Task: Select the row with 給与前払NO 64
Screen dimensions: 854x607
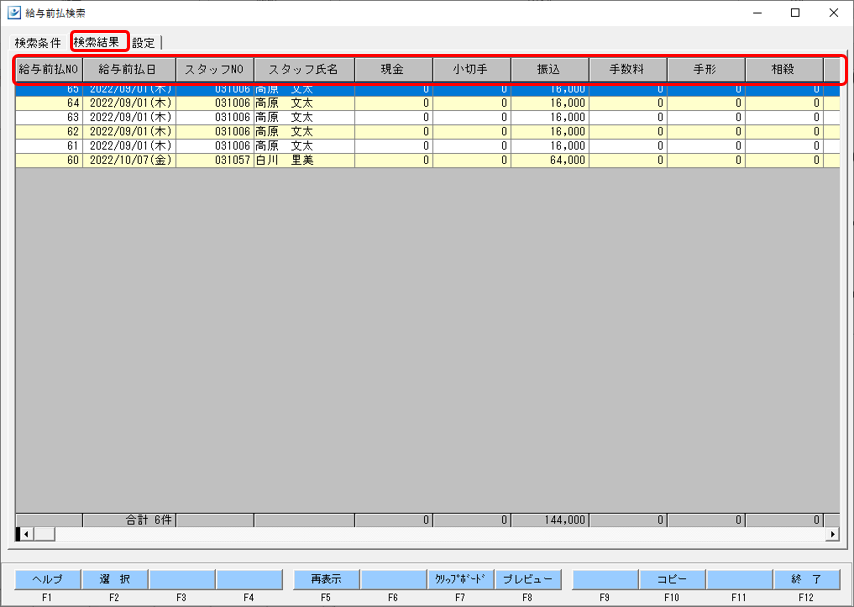Action: 428,103
